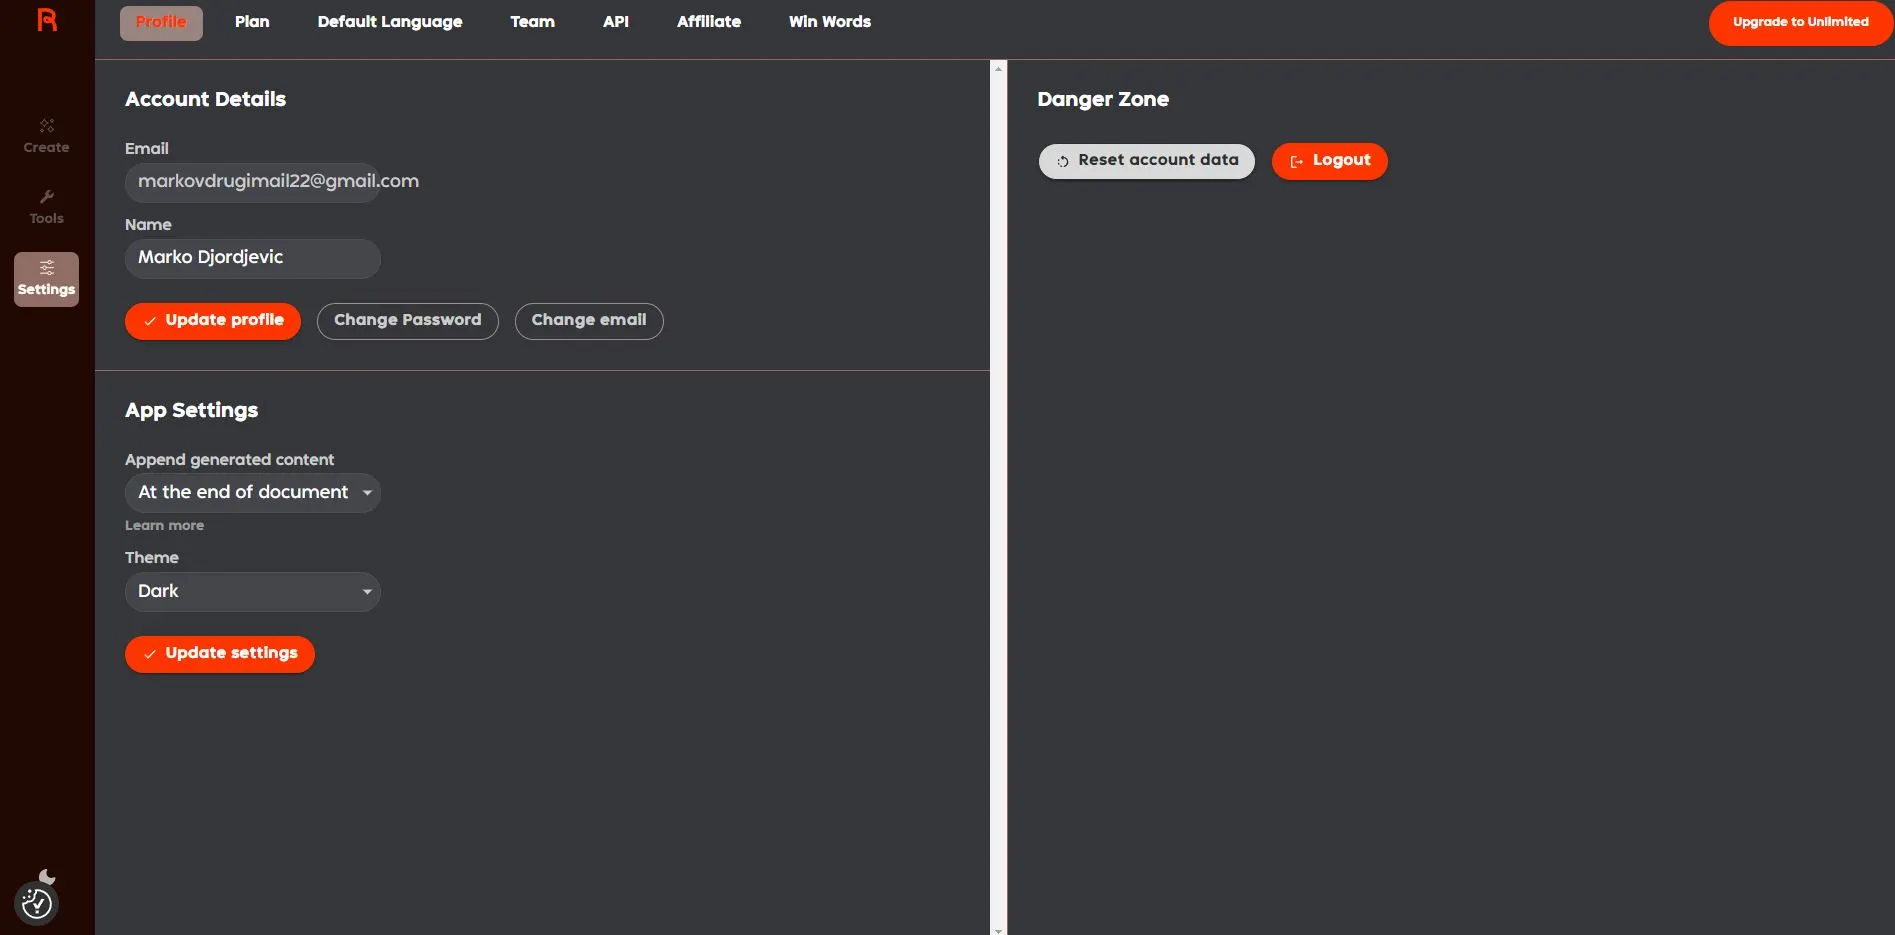1895x935 pixels.
Task: Click the Logout button
Action: click(1330, 161)
